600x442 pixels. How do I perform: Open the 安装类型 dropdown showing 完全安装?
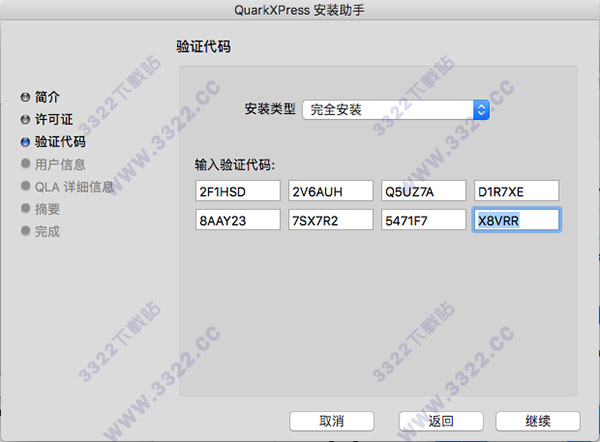pos(396,110)
